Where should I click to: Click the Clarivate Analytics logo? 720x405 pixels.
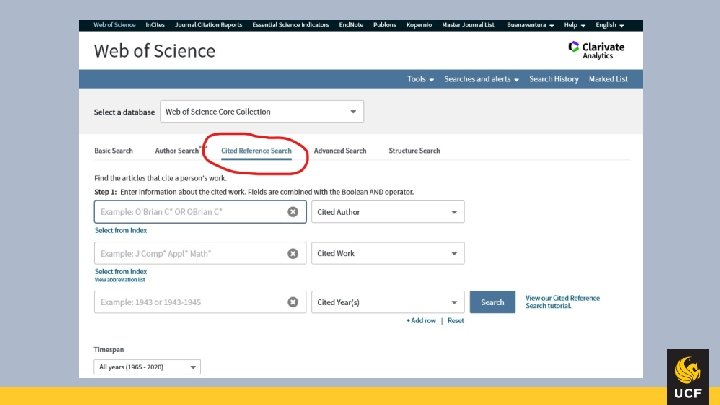[596, 50]
